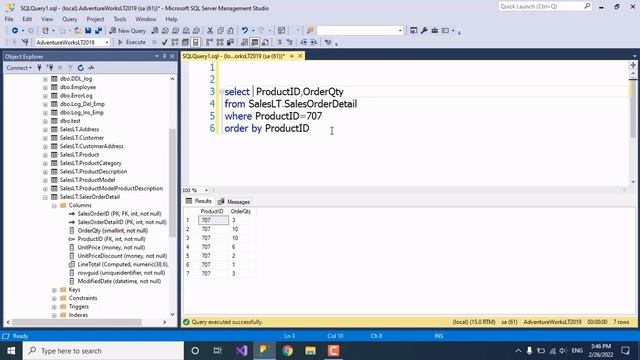640x360 pixels.
Task: Click the Open File folder icon
Action: point(78,31)
